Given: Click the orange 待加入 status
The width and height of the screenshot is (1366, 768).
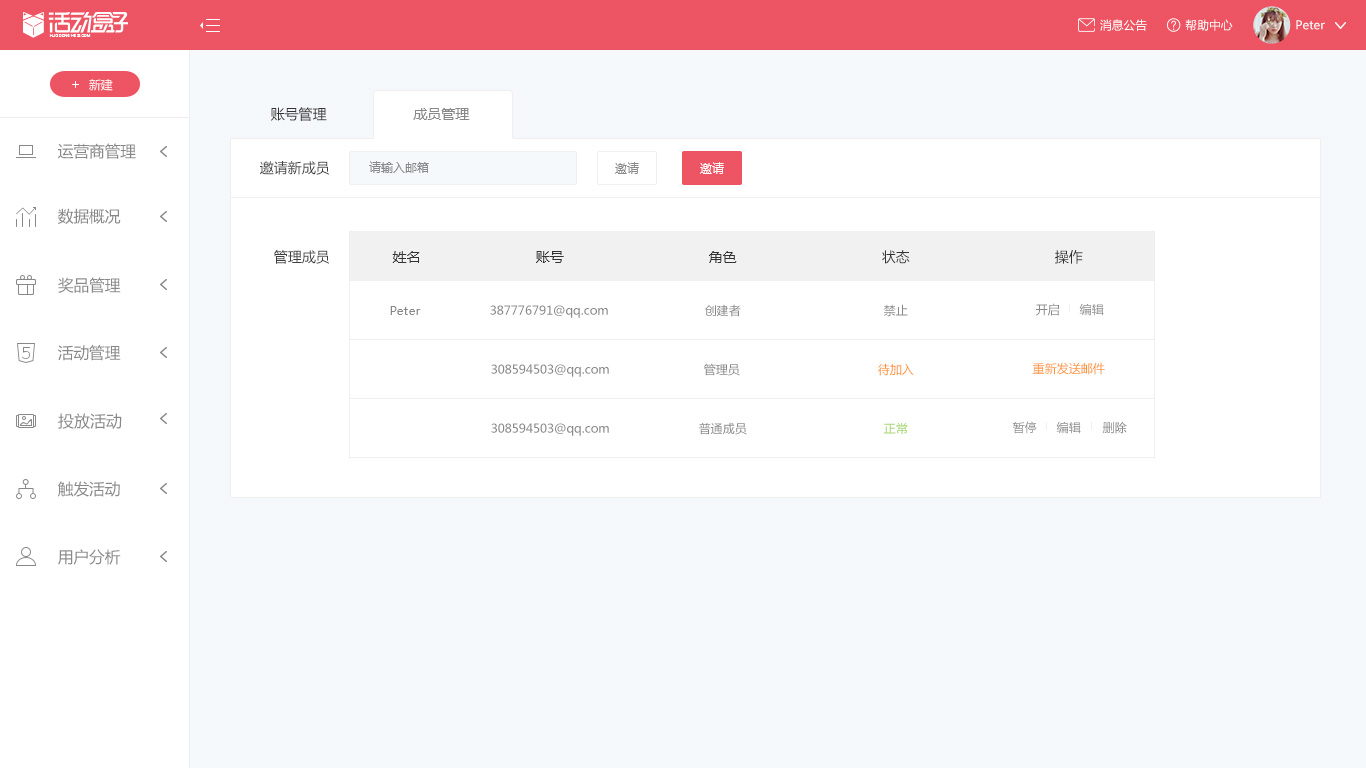Looking at the screenshot, I should point(896,370).
